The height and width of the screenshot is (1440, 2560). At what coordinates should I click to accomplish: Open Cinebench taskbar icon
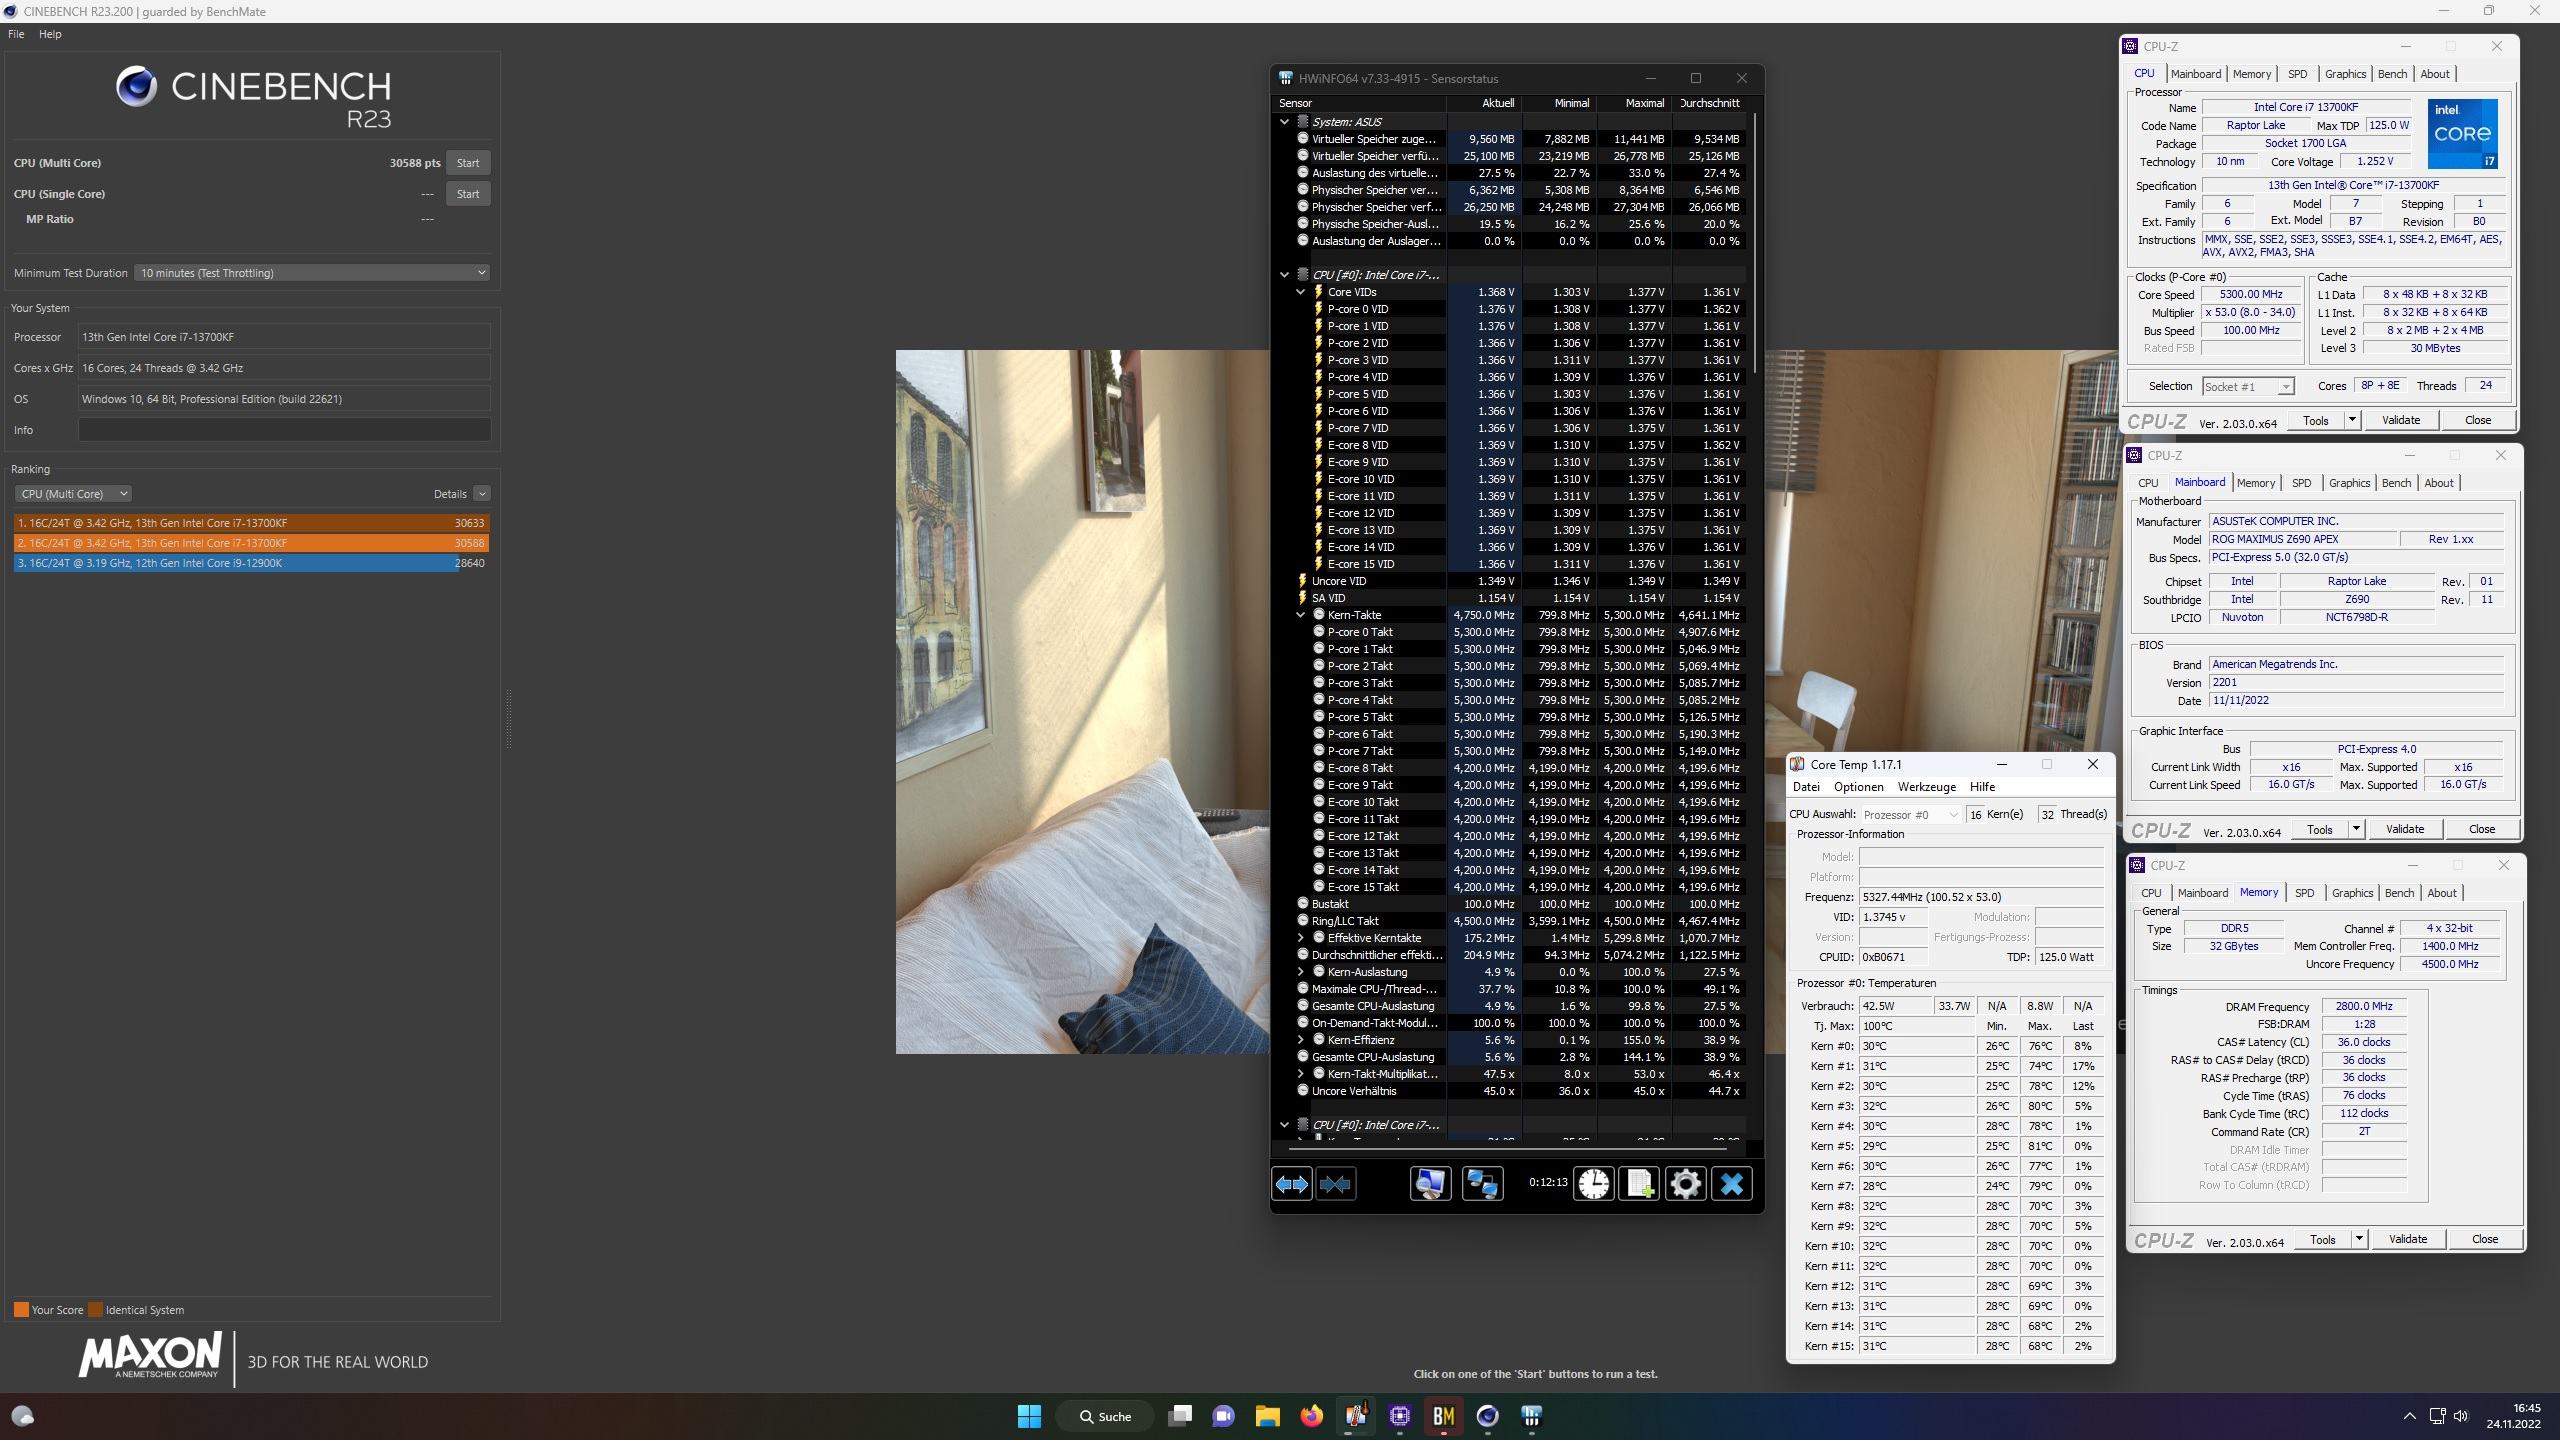(1487, 1416)
